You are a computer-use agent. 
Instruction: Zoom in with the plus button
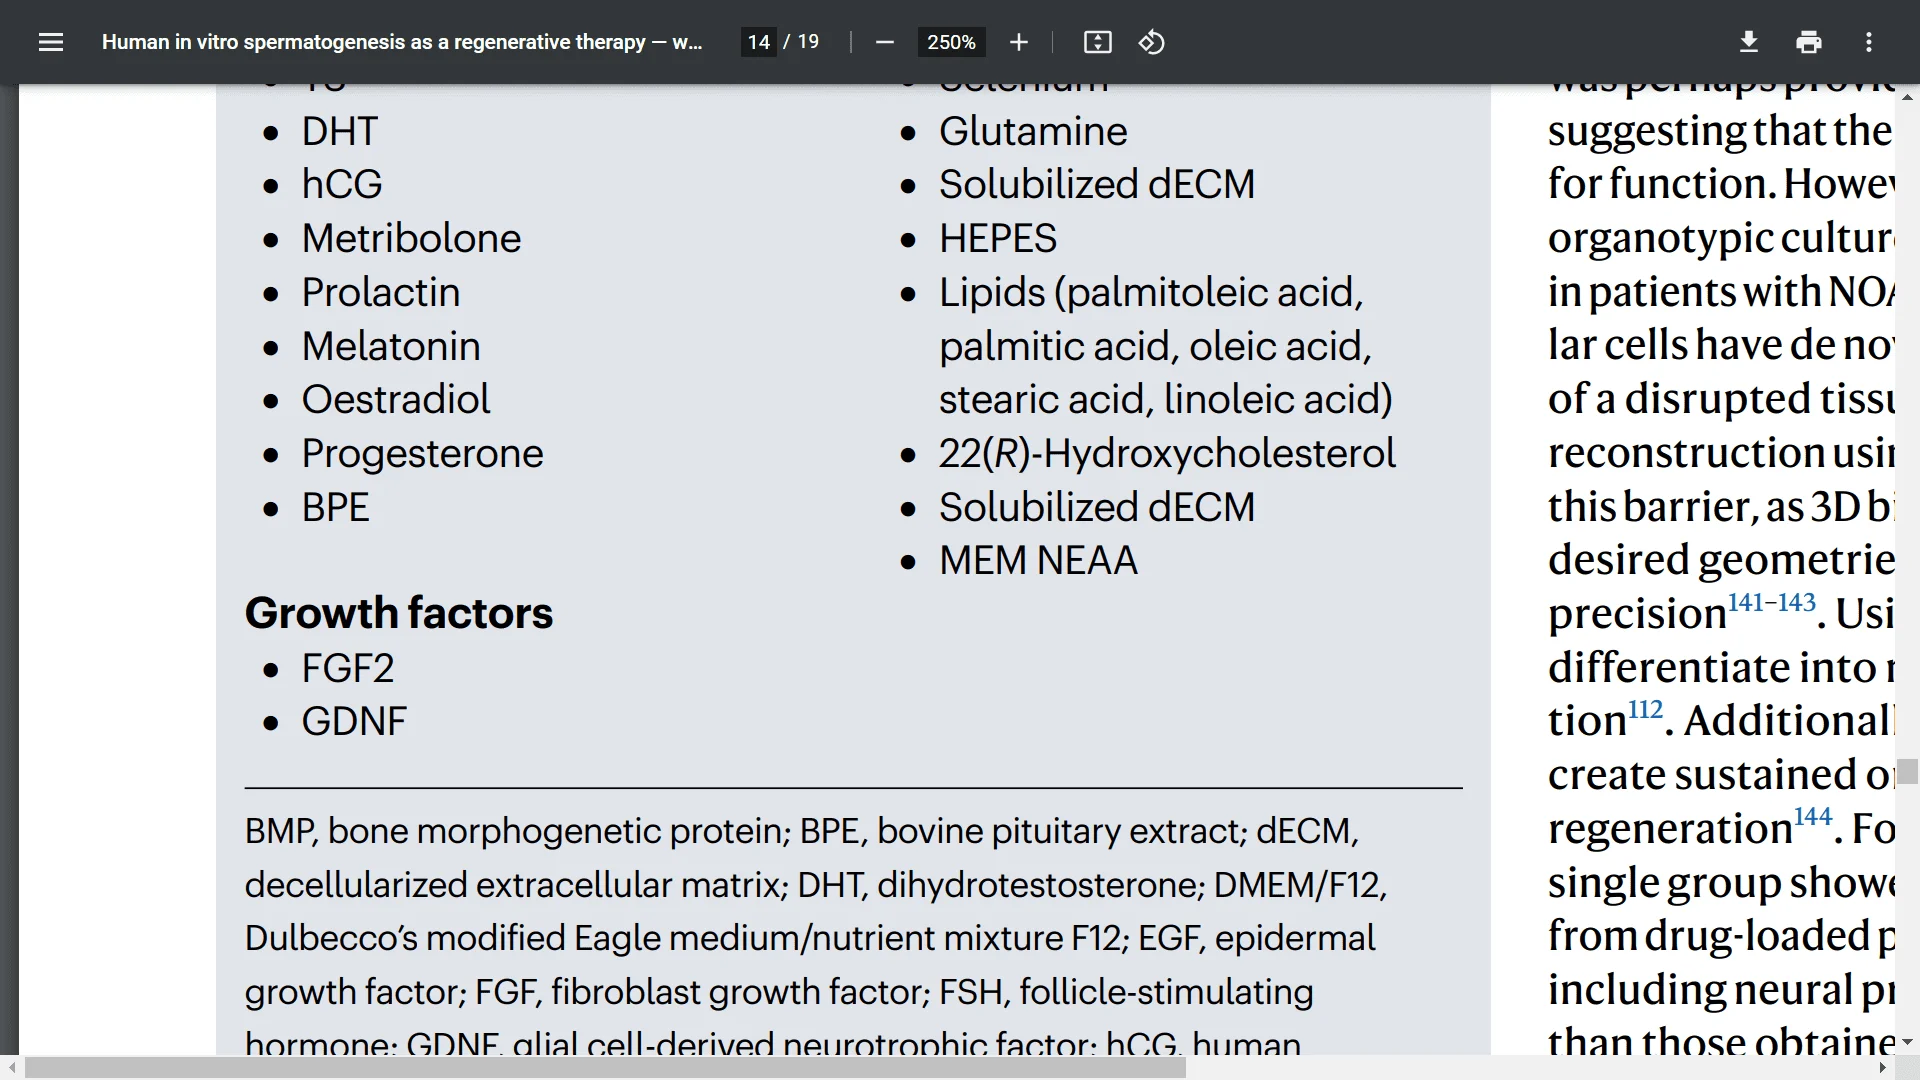click(x=1018, y=42)
